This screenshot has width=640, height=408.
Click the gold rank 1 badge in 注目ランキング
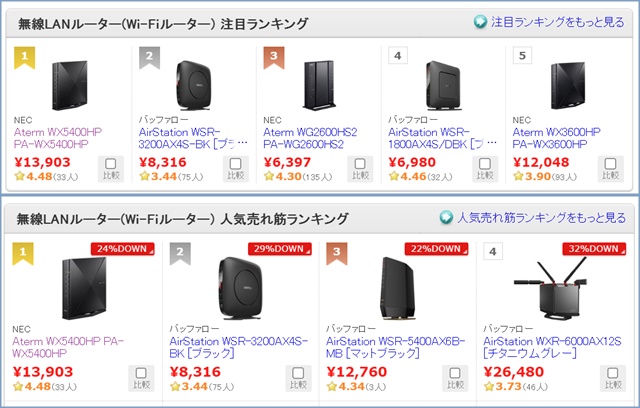click(x=27, y=57)
